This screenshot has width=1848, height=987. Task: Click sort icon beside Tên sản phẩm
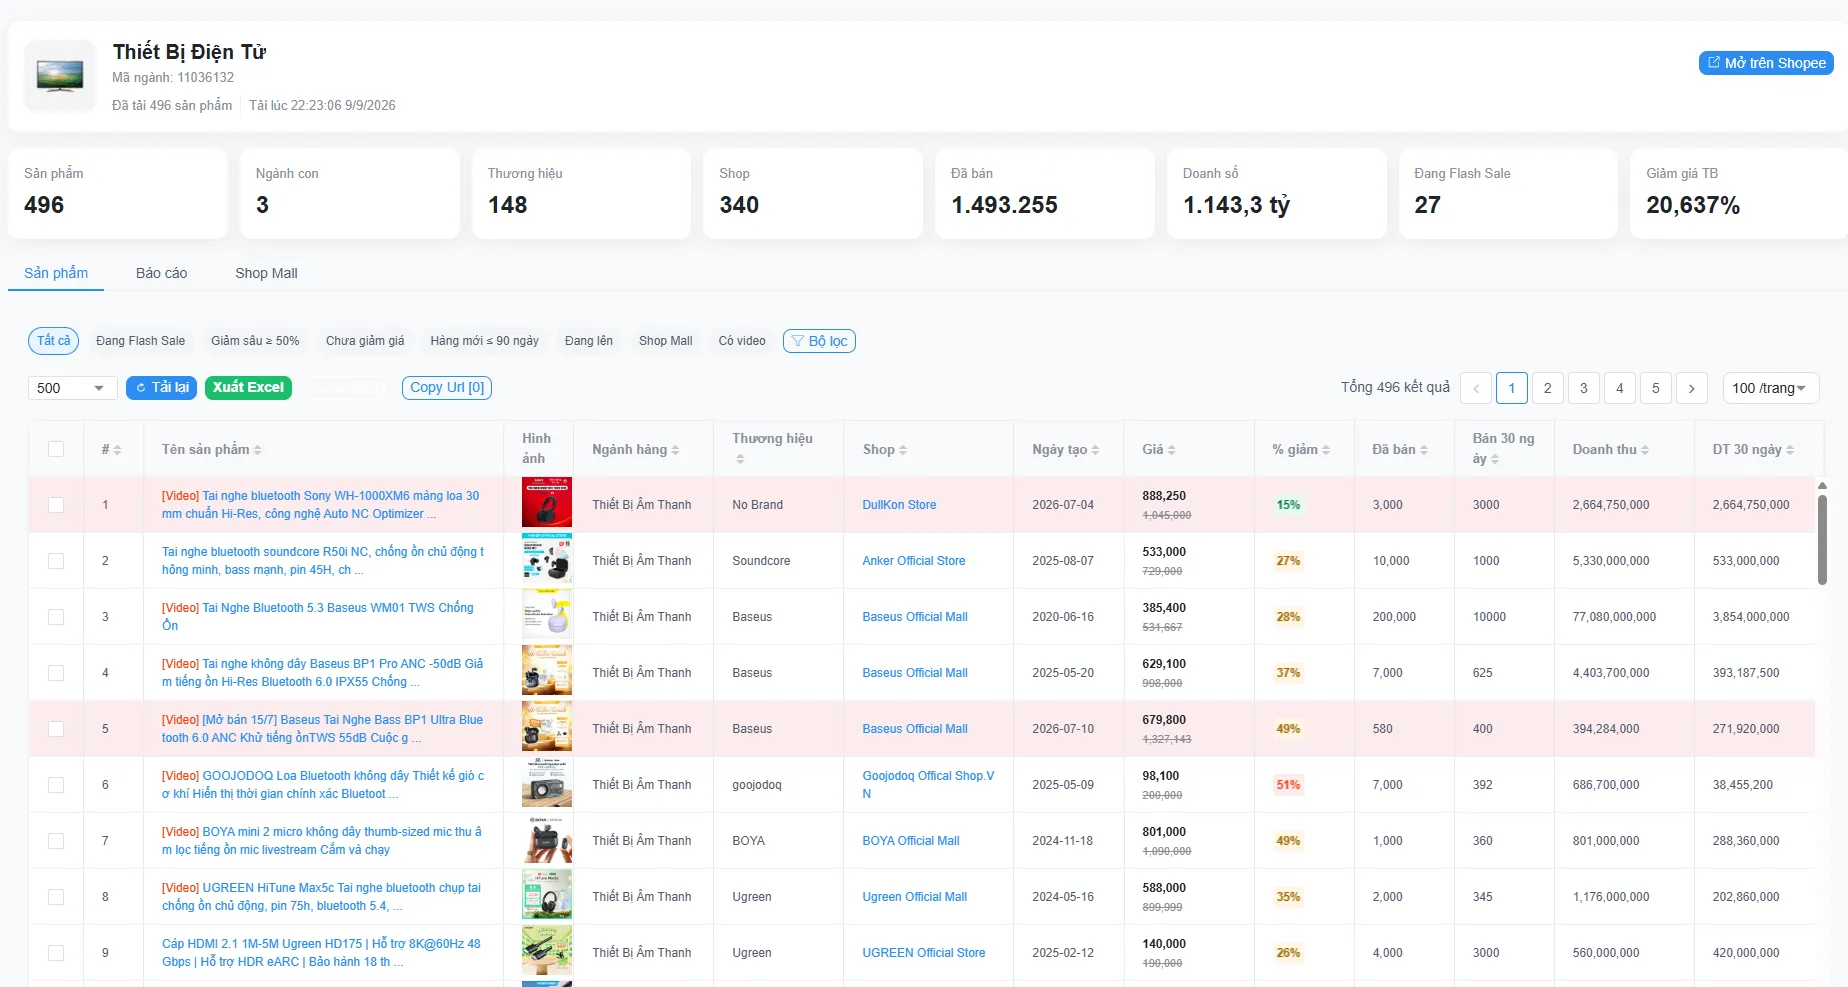pyautogui.click(x=257, y=450)
